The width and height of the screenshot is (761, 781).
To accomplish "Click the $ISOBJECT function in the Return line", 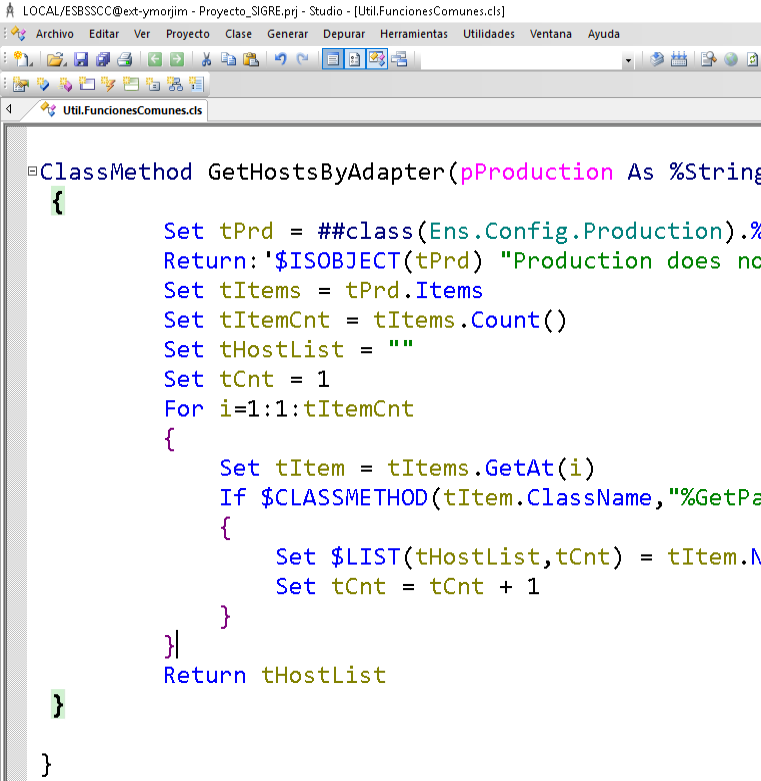I will 337,261.
